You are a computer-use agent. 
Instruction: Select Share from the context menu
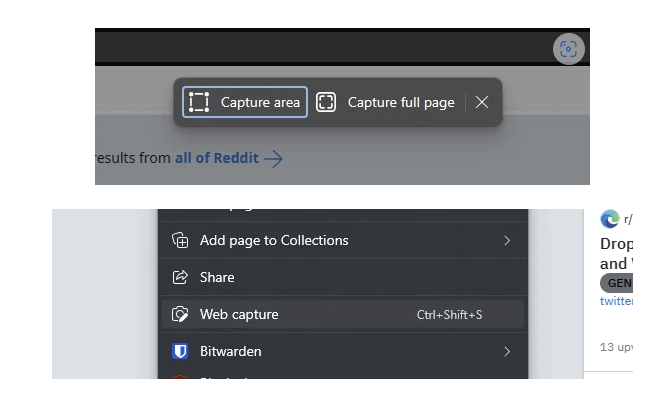click(x=343, y=278)
